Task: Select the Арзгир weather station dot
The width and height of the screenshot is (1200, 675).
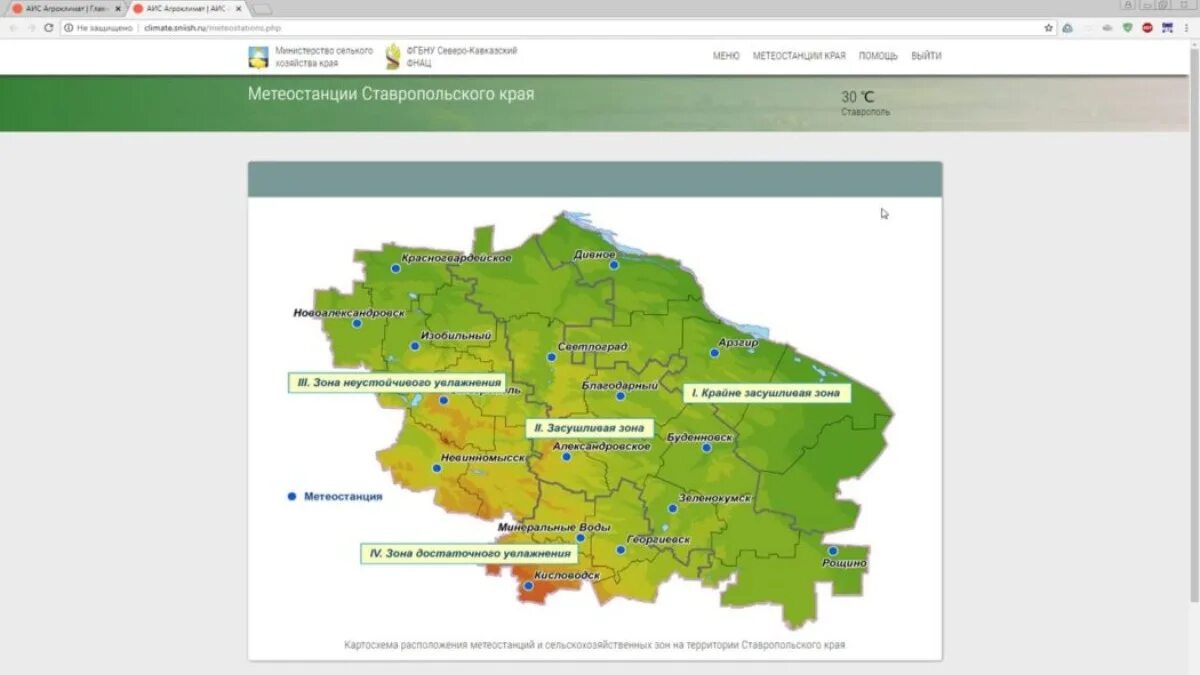Action: click(x=714, y=352)
